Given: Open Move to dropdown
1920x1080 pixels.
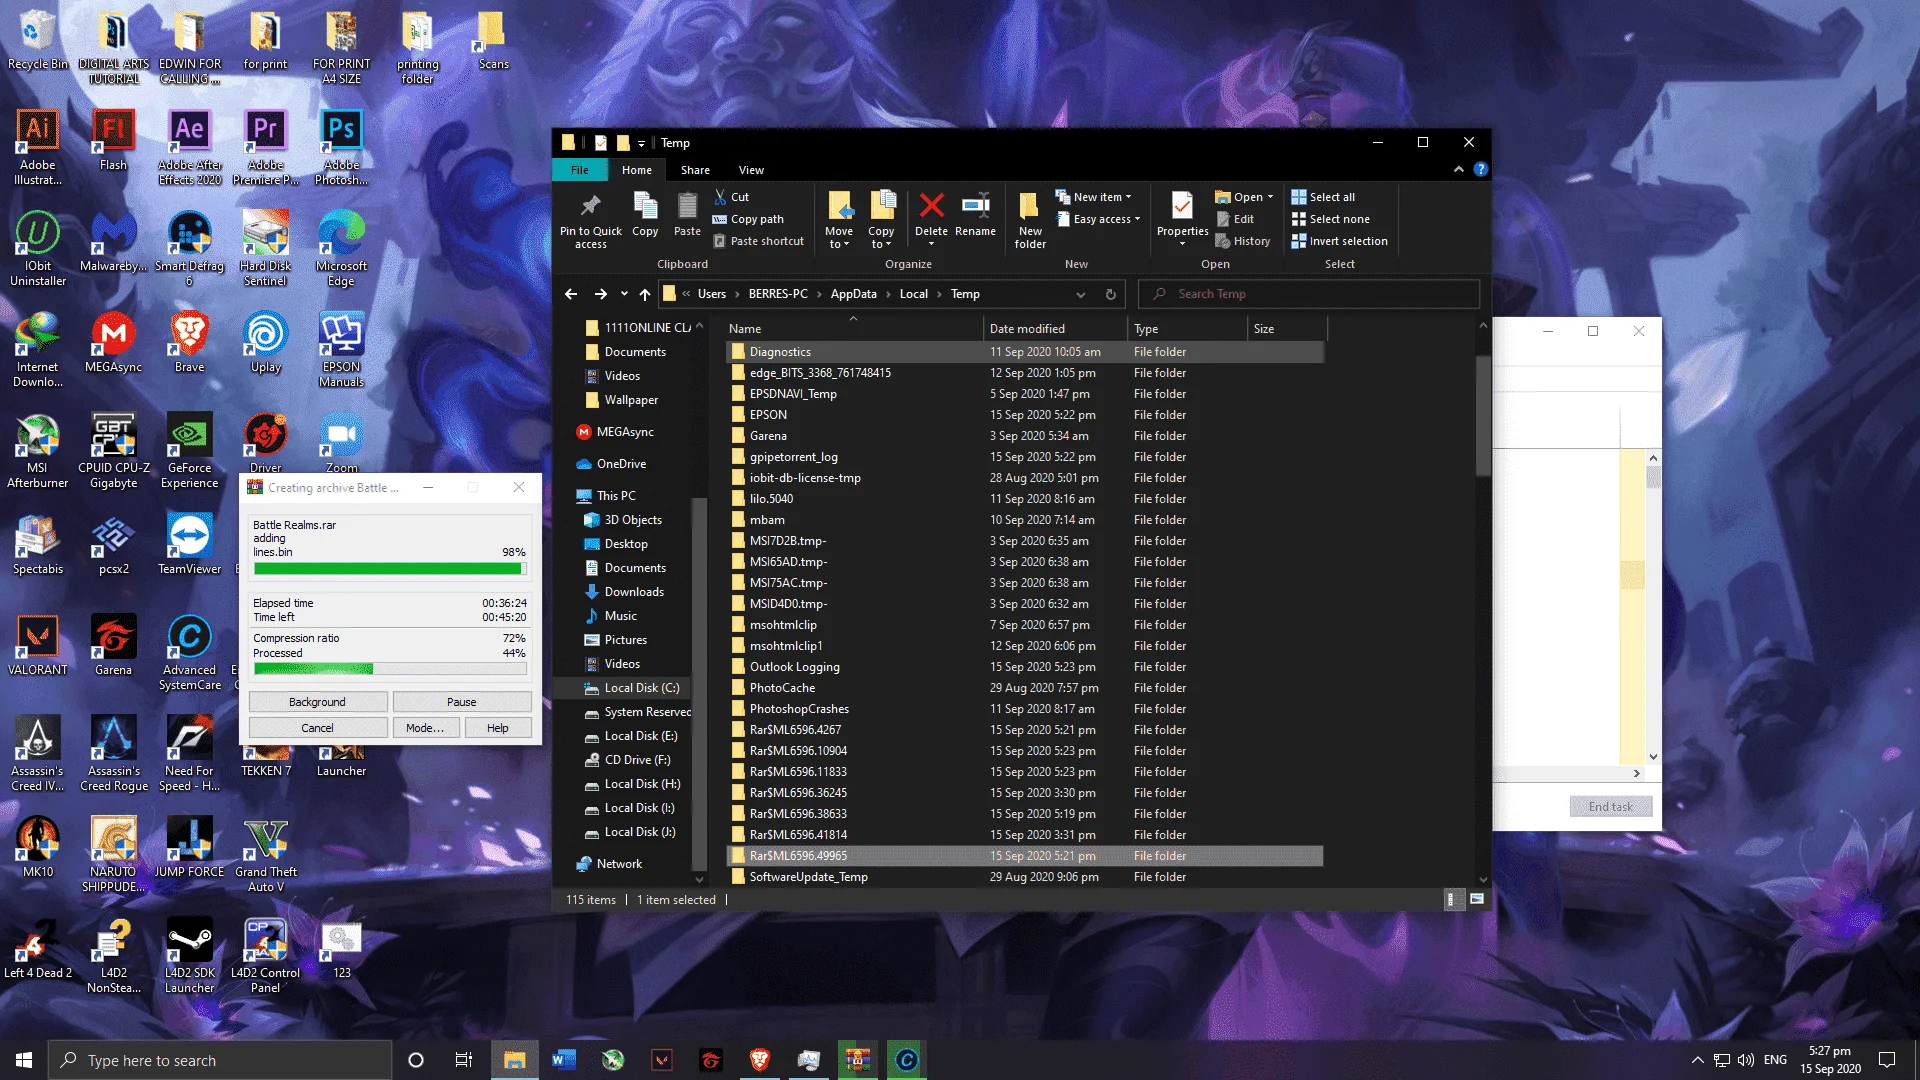Looking at the screenshot, I should click(839, 220).
